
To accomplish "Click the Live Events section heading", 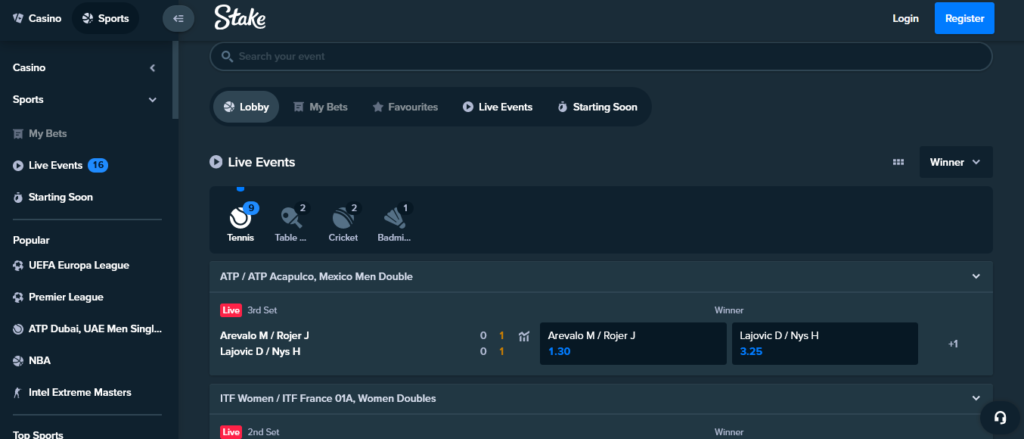I will point(261,162).
